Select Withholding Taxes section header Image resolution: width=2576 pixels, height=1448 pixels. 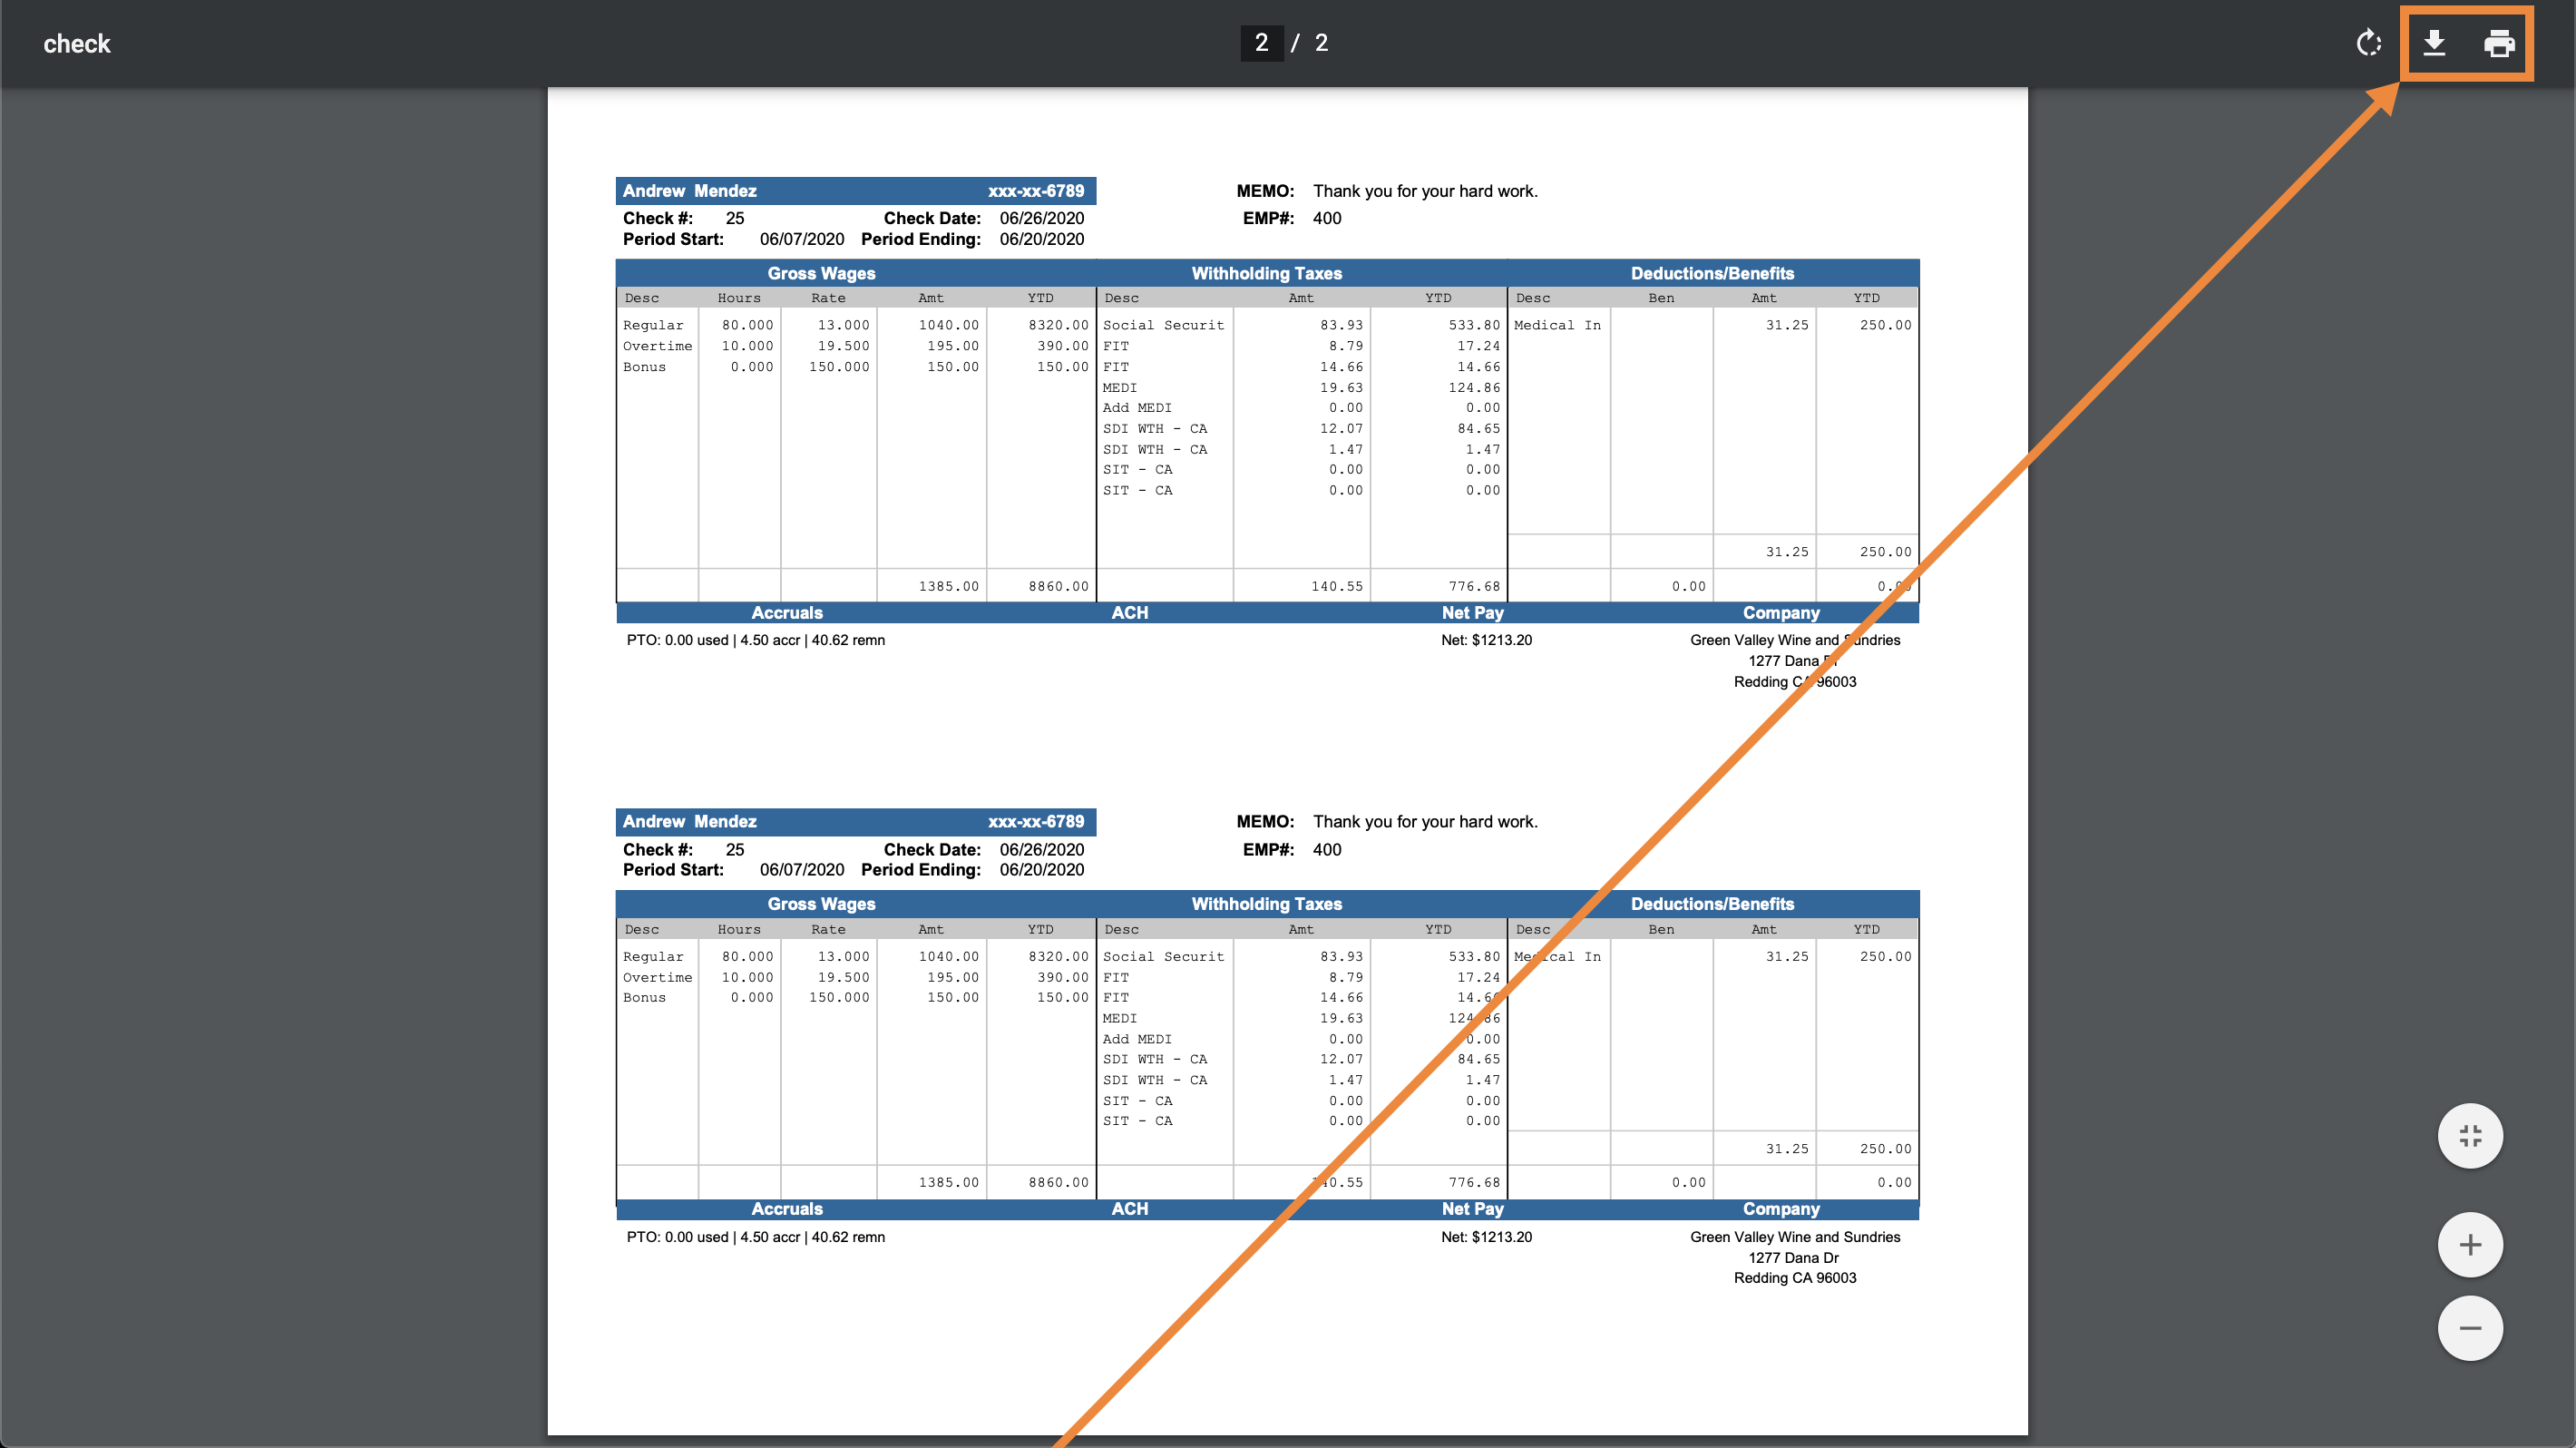click(1267, 272)
